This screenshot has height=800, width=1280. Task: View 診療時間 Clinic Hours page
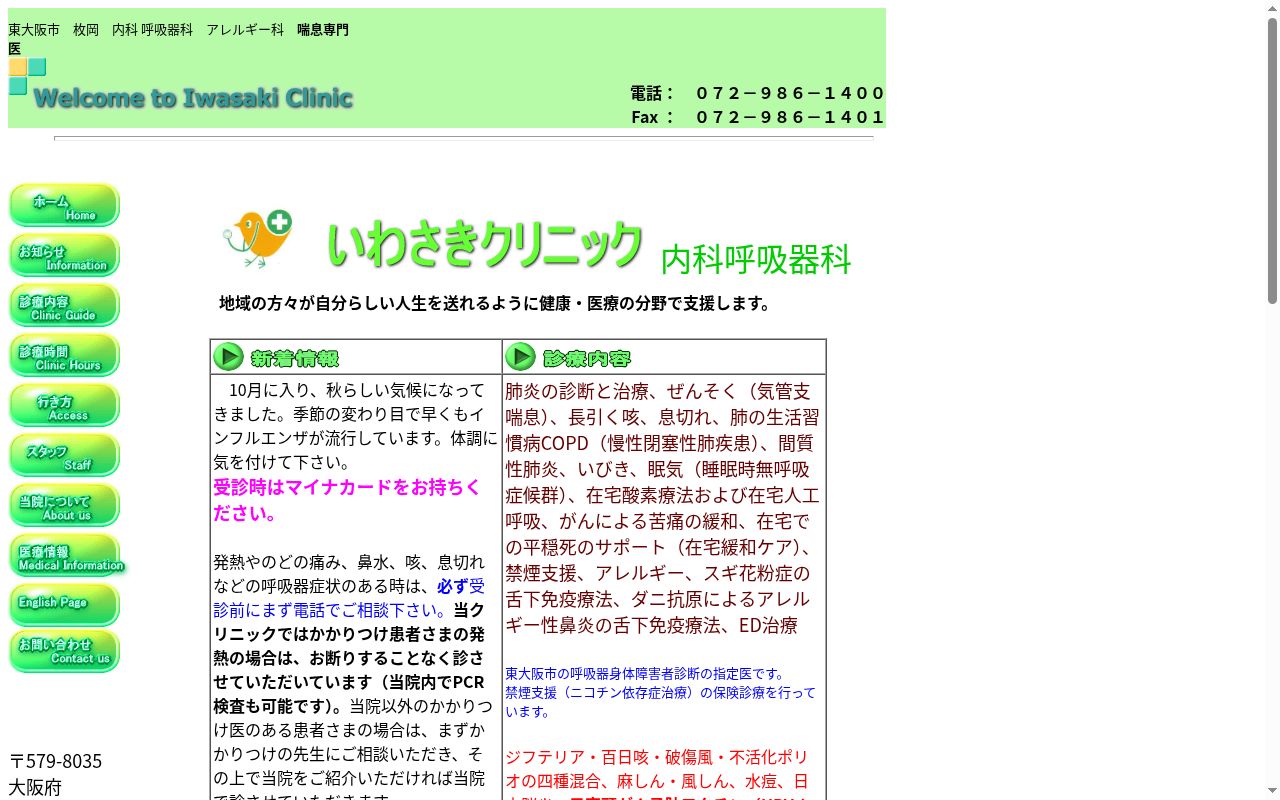(x=64, y=355)
